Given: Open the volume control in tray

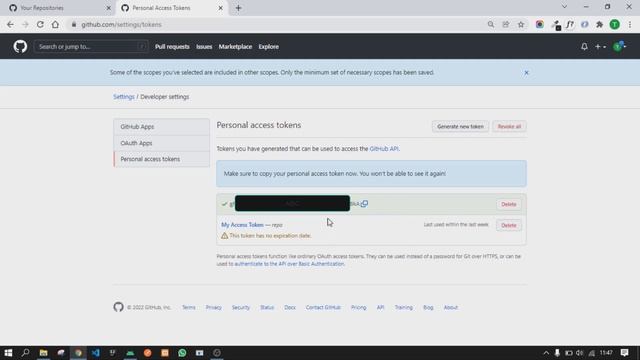Looking at the screenshot, I should [x=580, y=353].
